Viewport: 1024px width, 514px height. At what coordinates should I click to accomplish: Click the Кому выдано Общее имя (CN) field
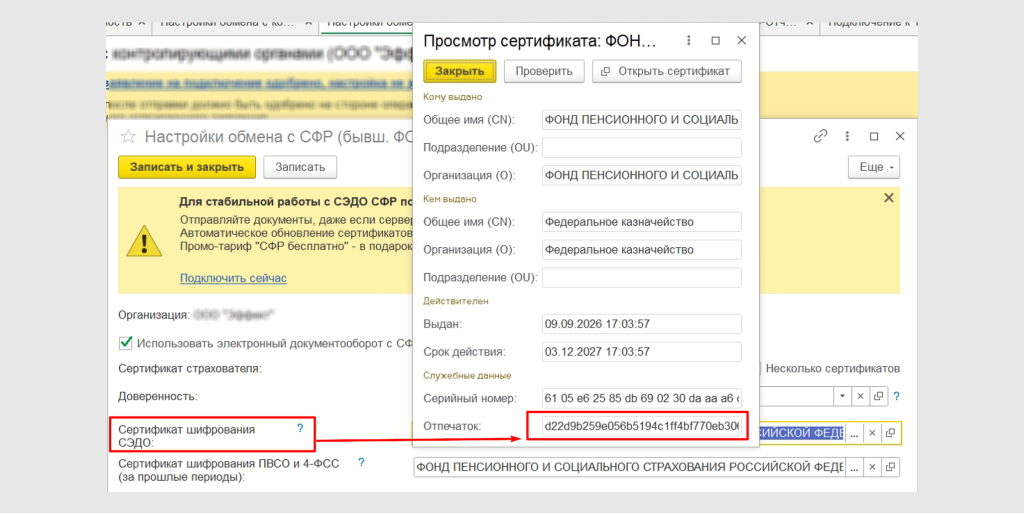tap(641, 120)
